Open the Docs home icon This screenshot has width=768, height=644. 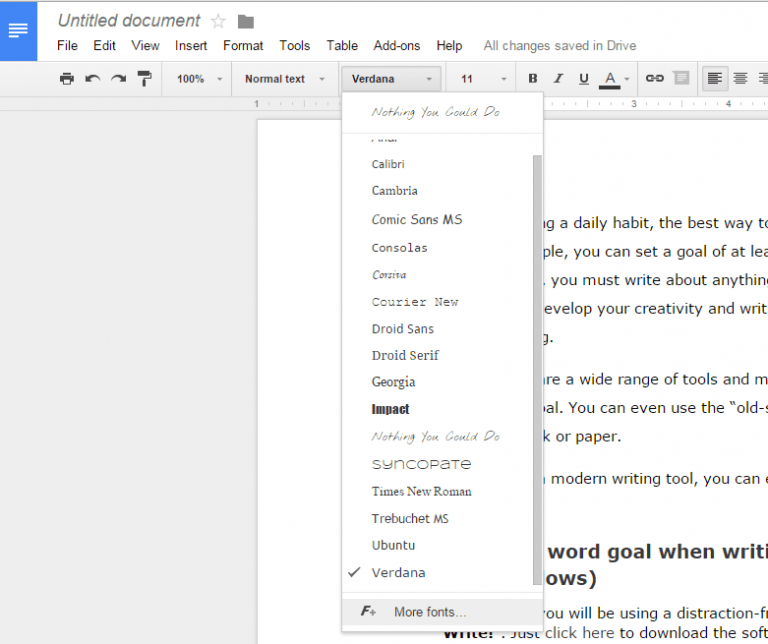(x=18, y=31)
